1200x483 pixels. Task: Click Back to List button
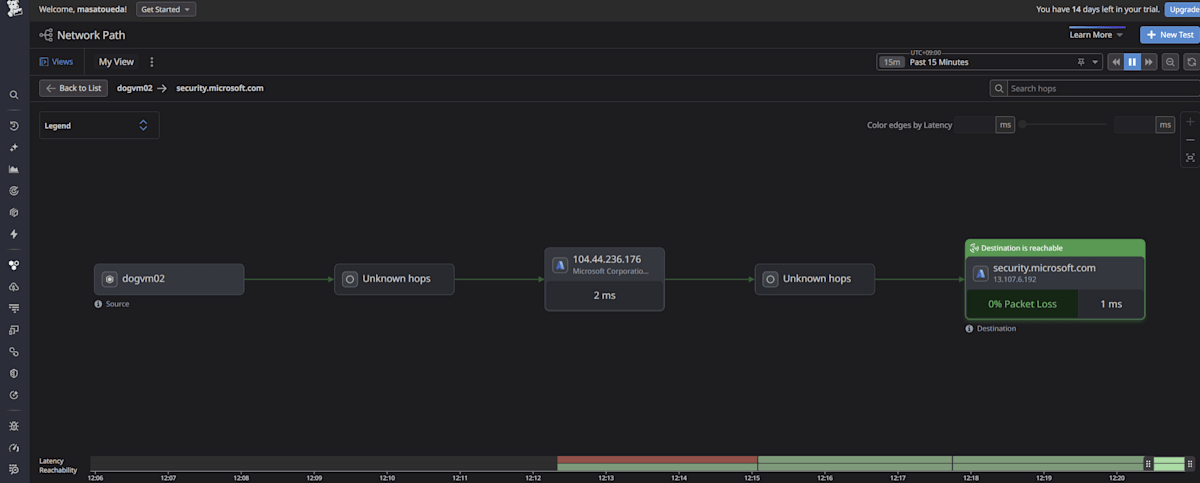point(74,88)
